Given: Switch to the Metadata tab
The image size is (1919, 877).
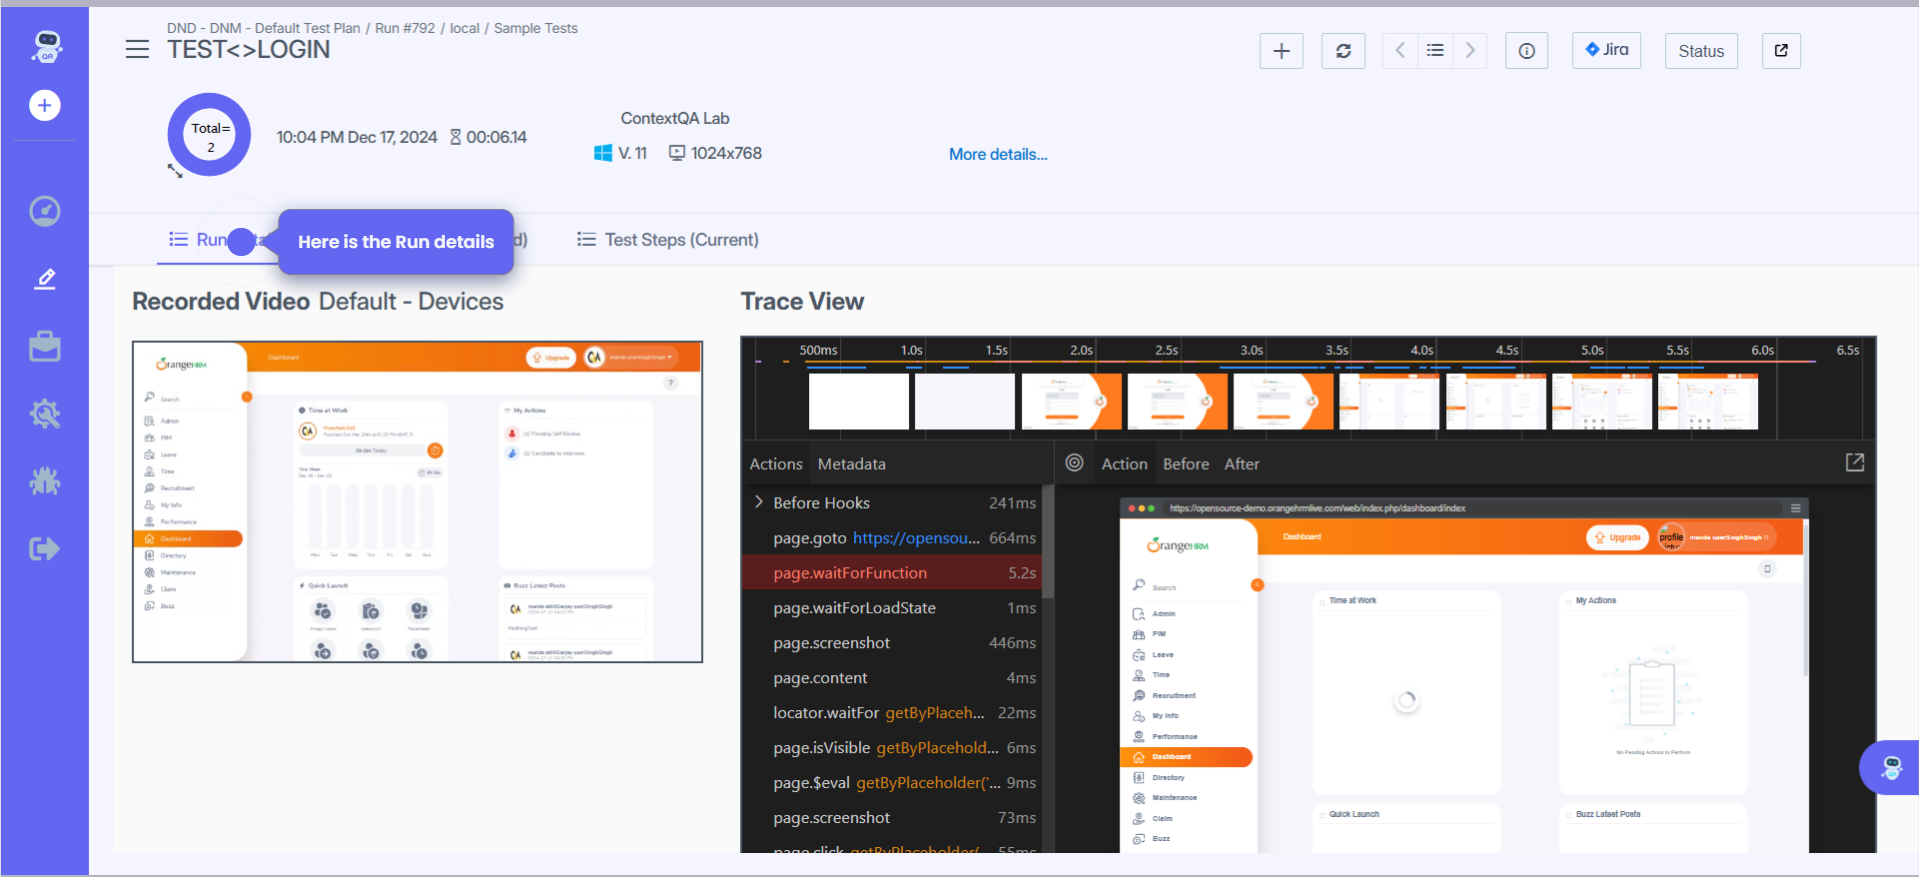Looking at the screenshot, I should 851,464.
